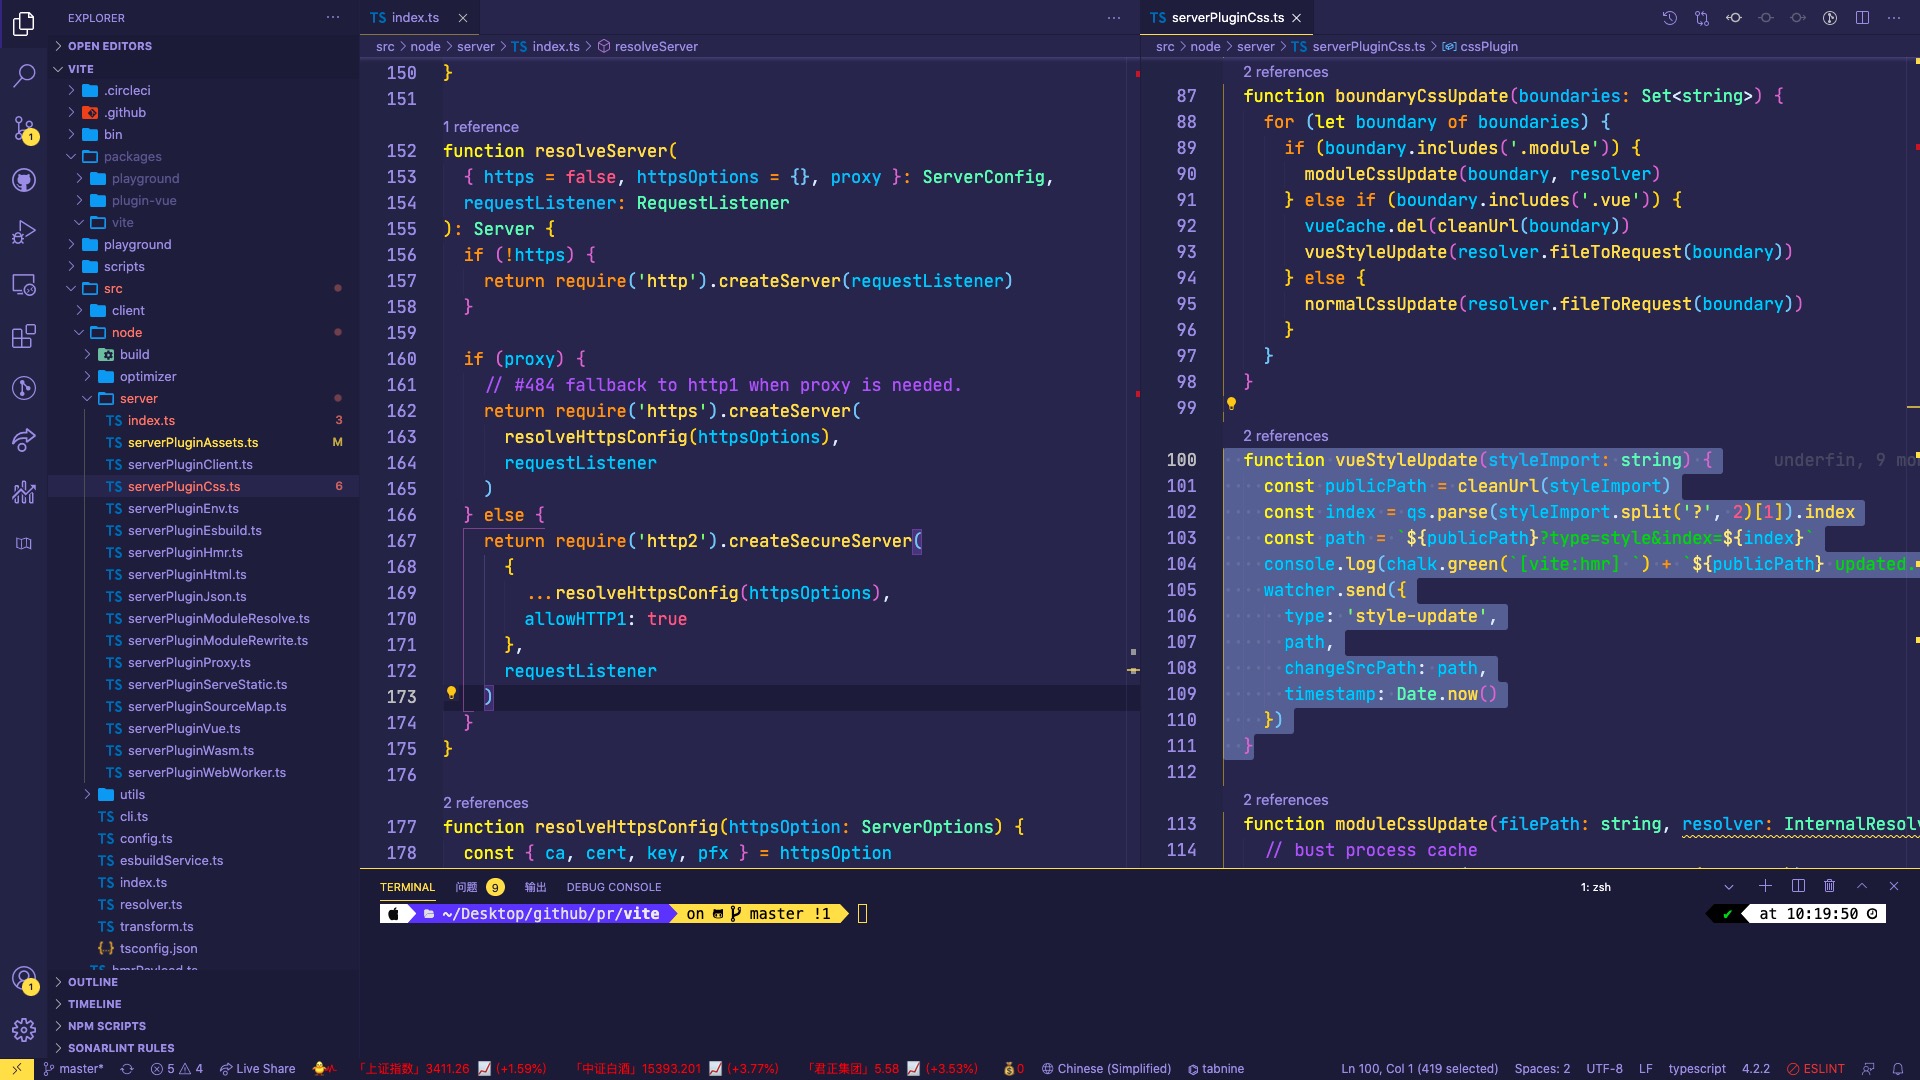This screenshot has width=1920, height=1080.
Task: Open the Search view in activity bar
Action: [24, 75]
